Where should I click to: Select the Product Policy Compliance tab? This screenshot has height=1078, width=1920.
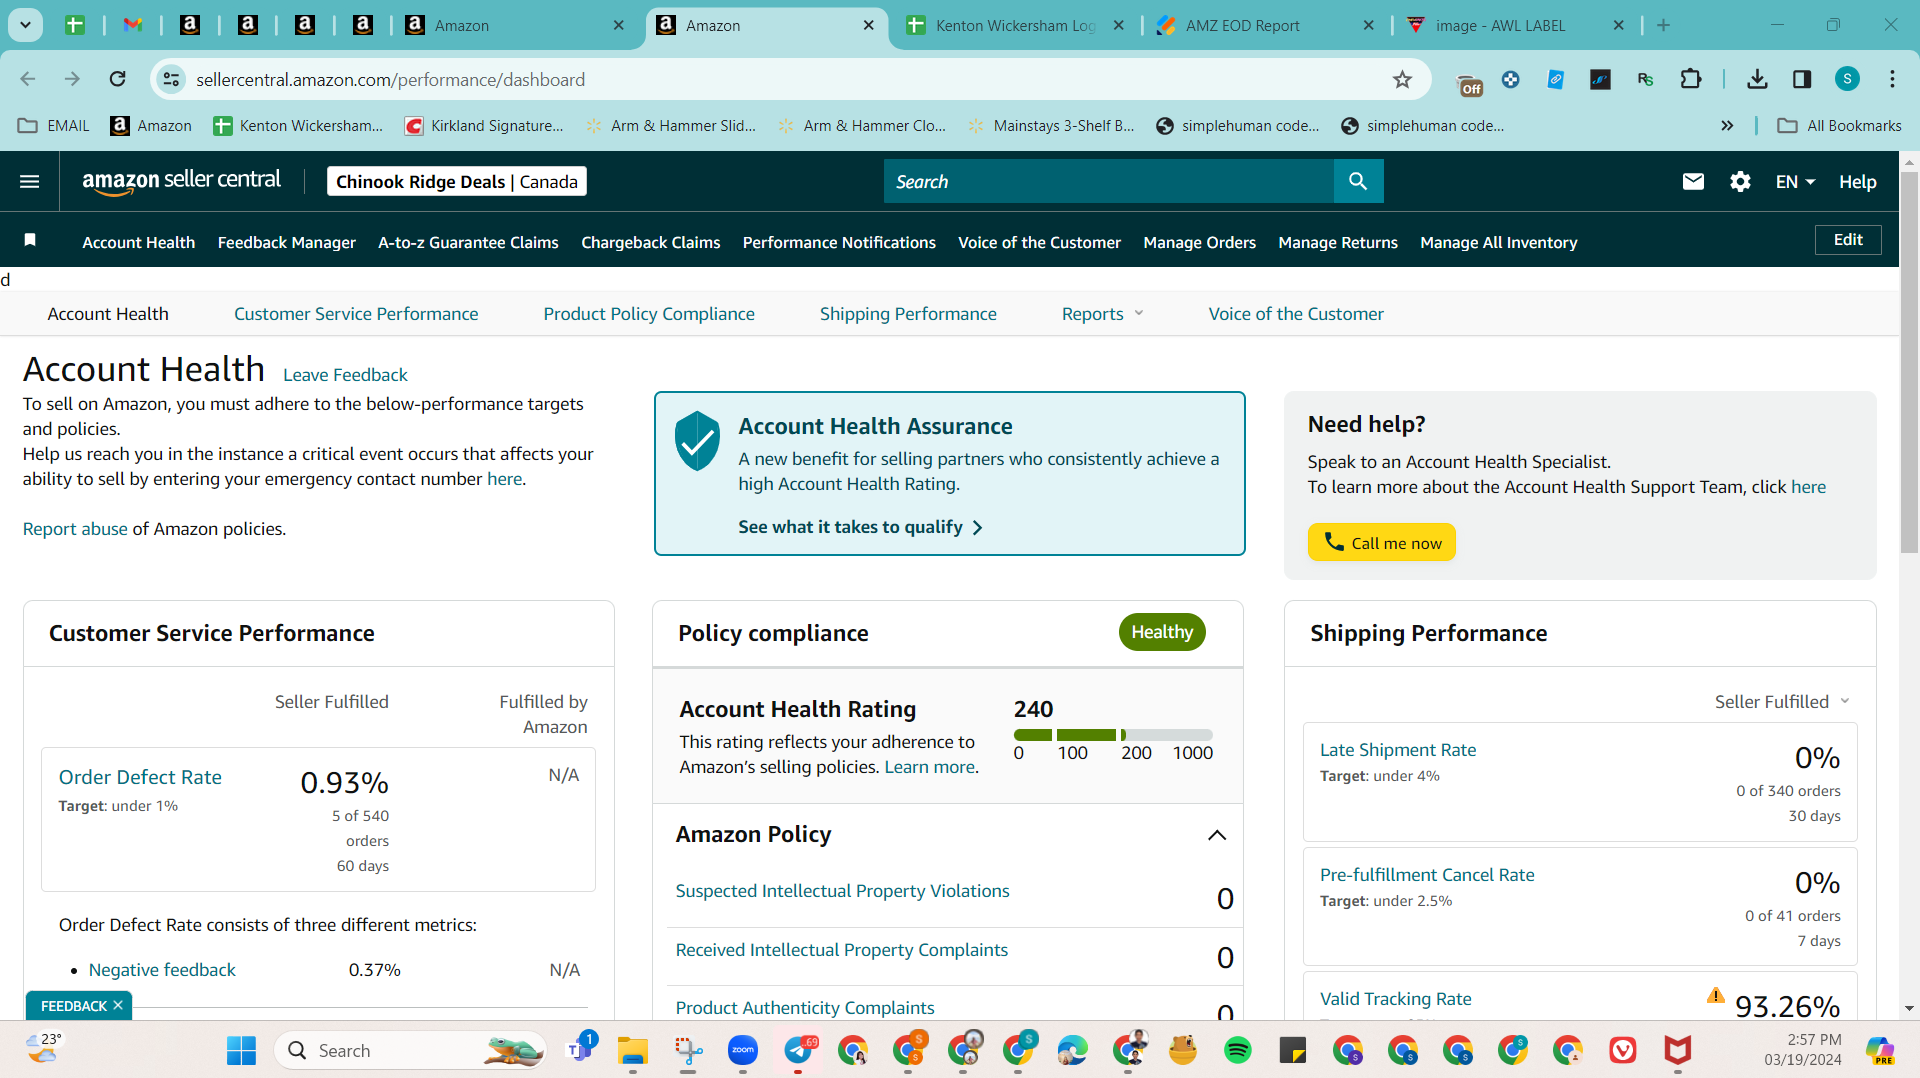649,313
